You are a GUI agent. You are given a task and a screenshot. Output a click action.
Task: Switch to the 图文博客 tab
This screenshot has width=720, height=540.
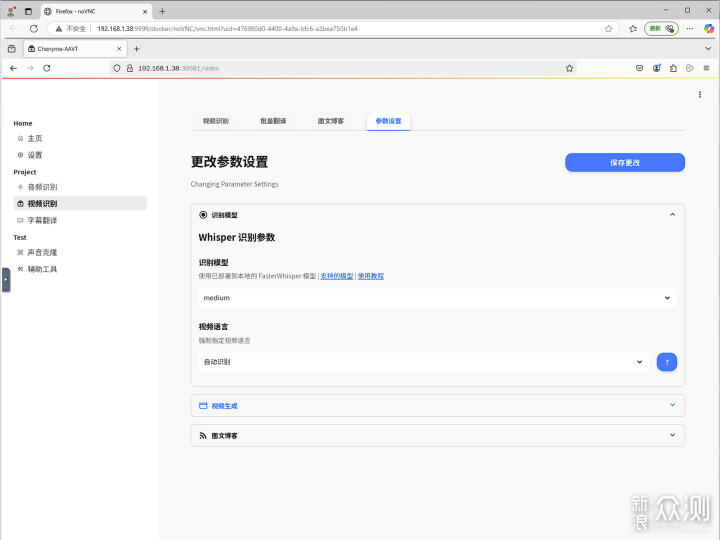pyautogui.click(x=331, y=121)
